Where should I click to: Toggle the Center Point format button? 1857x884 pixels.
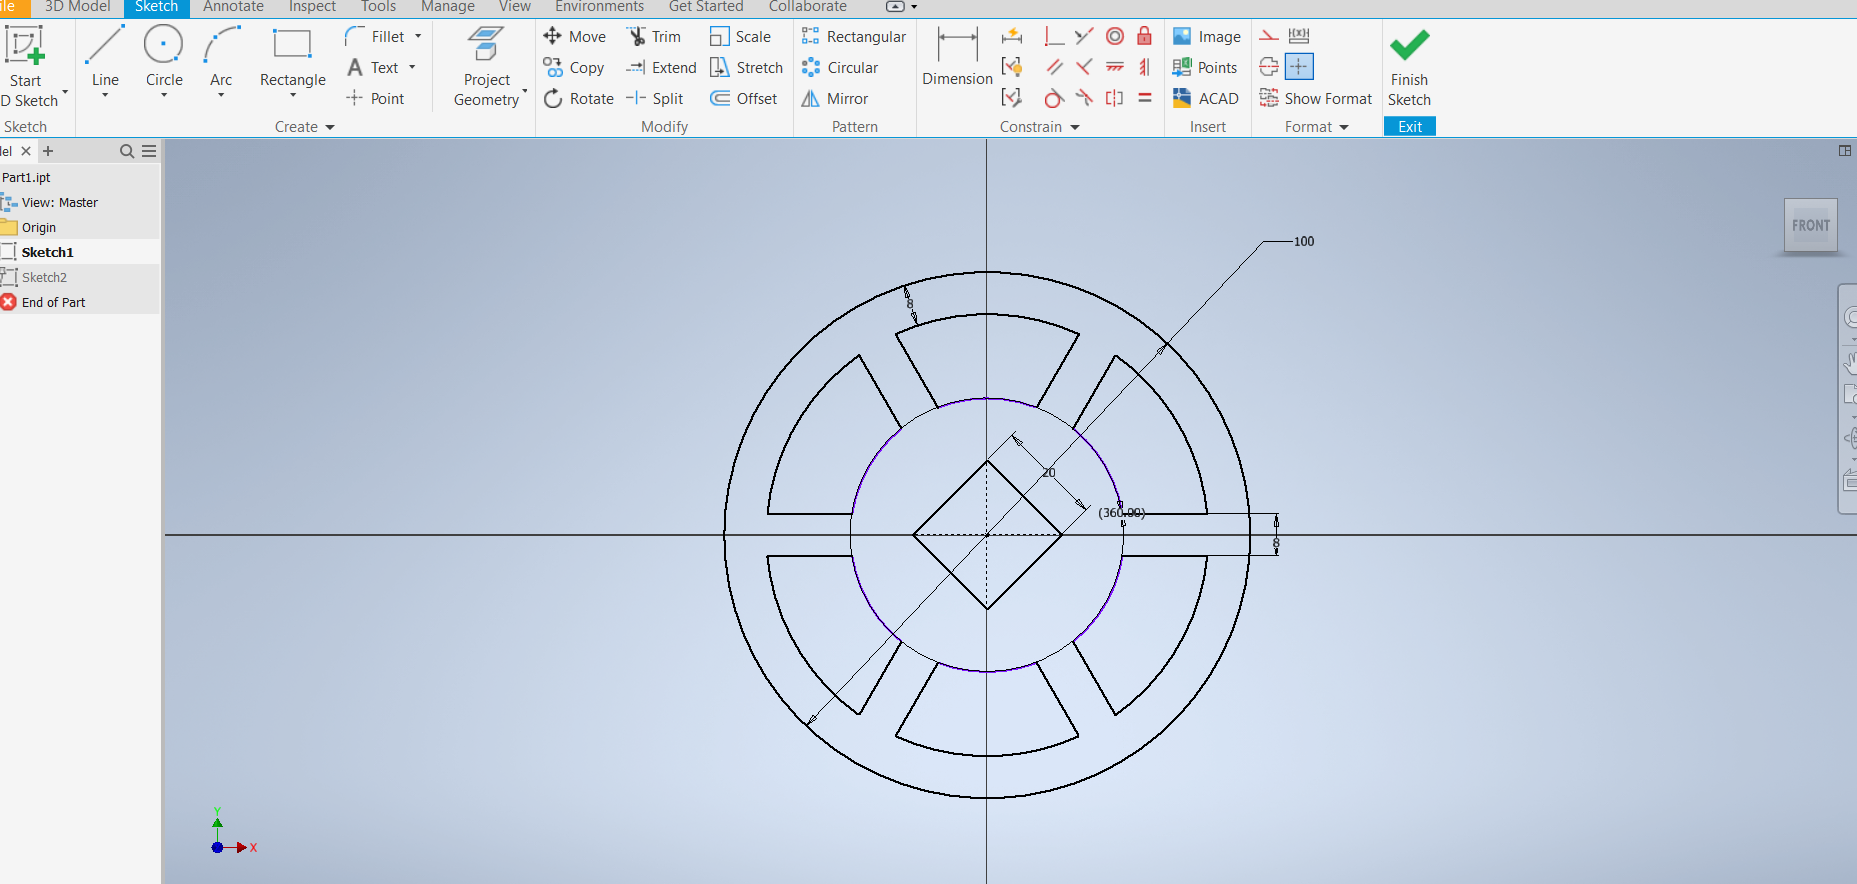(x=1299, y=67)
